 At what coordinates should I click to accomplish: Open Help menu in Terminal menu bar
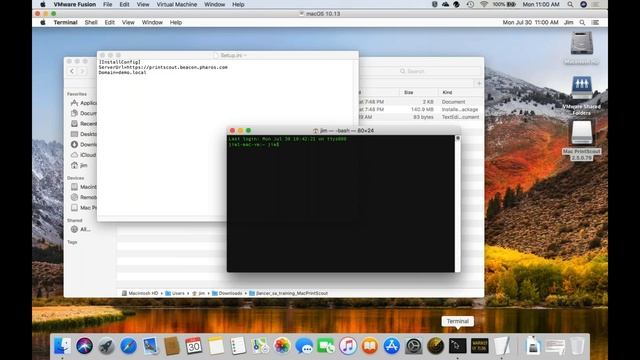[x=176, y=22]
